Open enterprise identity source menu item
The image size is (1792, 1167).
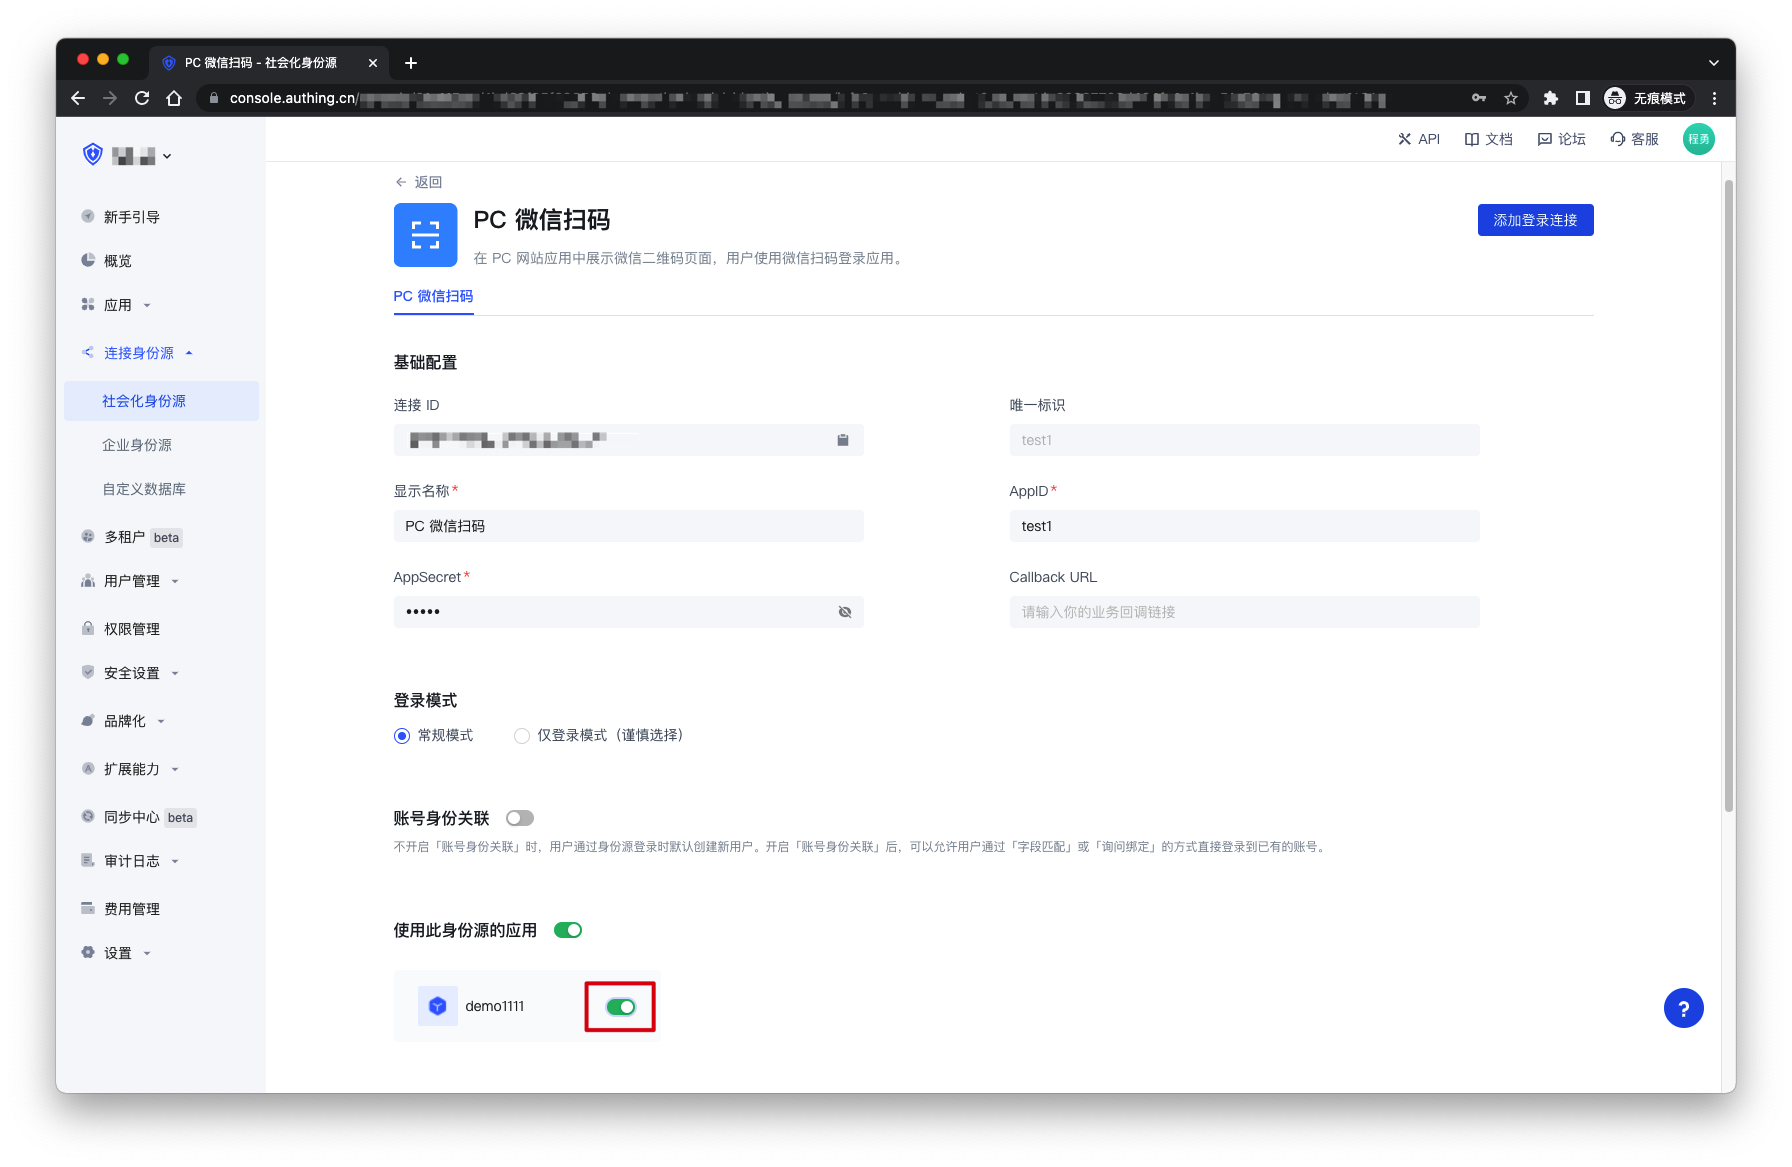click(137, 445)
